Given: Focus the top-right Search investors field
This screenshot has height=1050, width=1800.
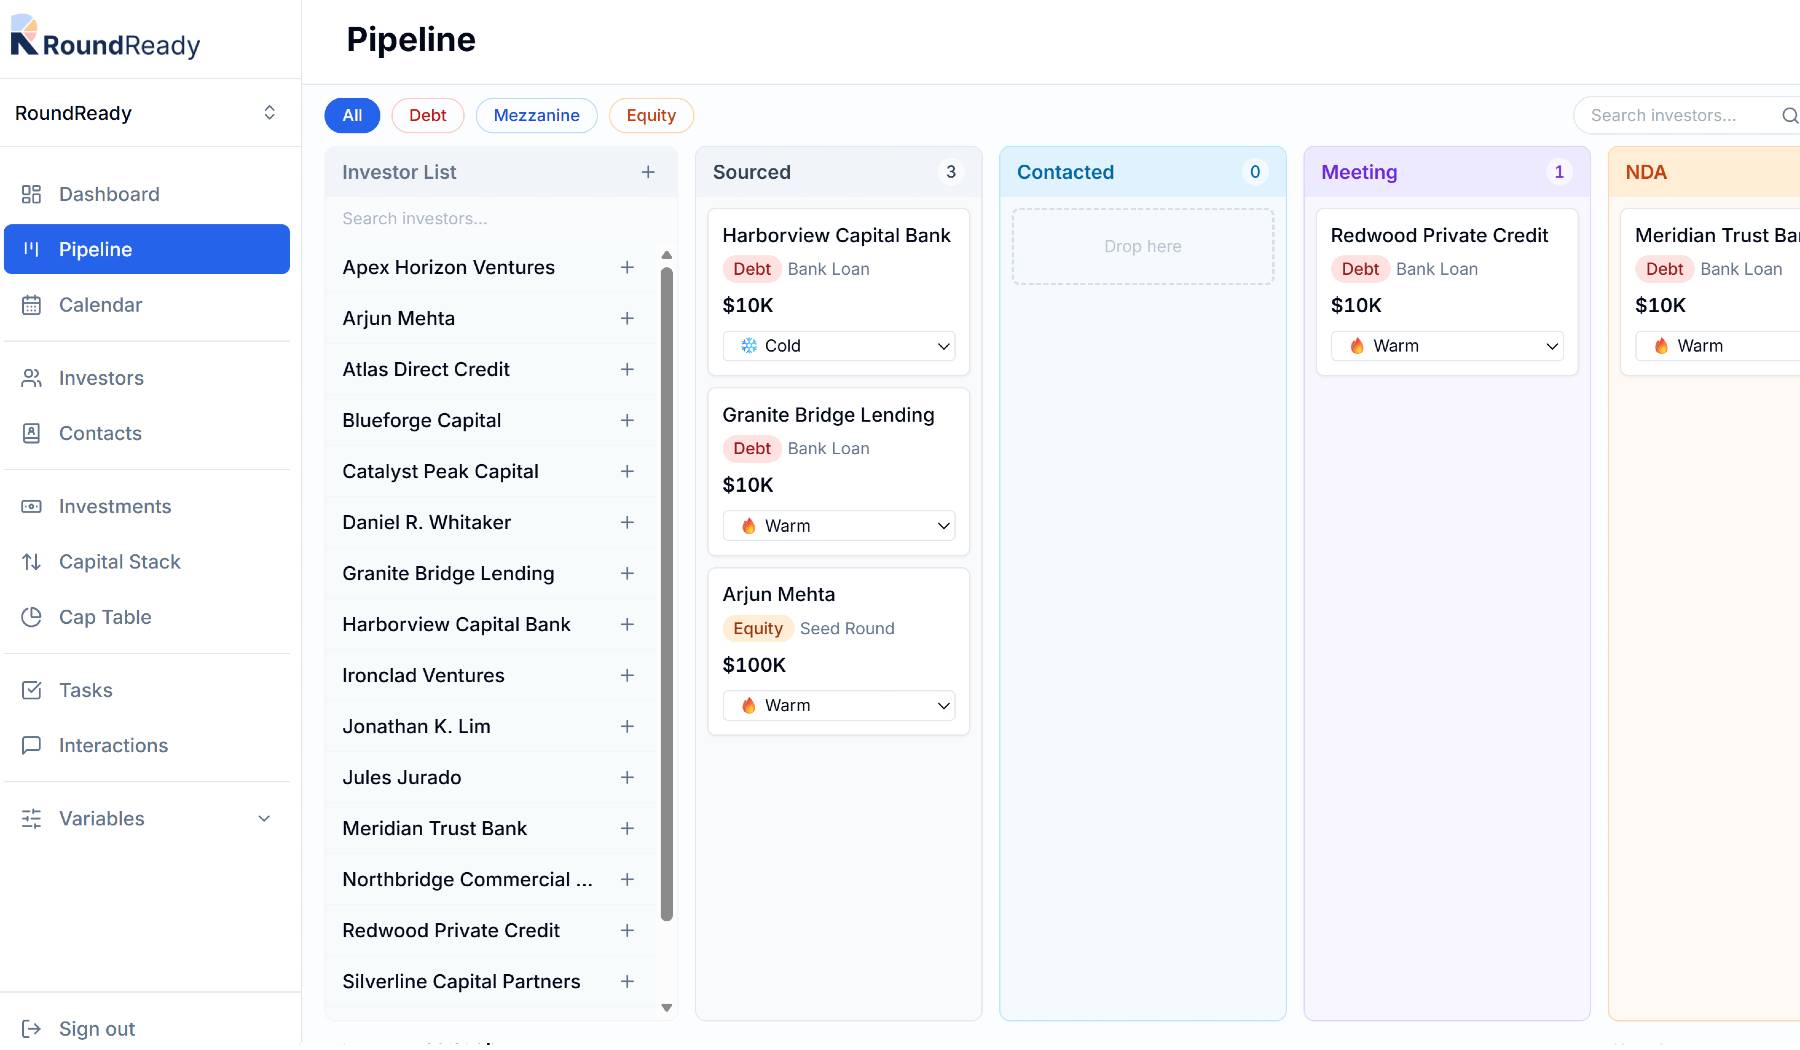Looking at the screenshot, I should [1687, 115].
